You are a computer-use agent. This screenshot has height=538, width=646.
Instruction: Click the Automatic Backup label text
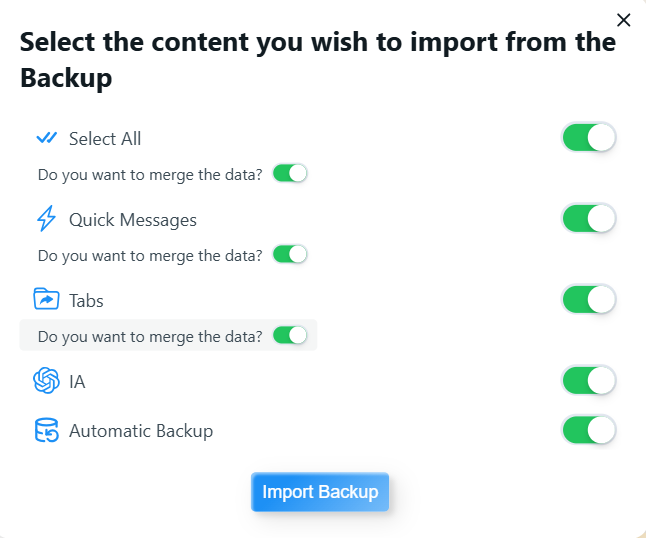click(x=141, y=432)
